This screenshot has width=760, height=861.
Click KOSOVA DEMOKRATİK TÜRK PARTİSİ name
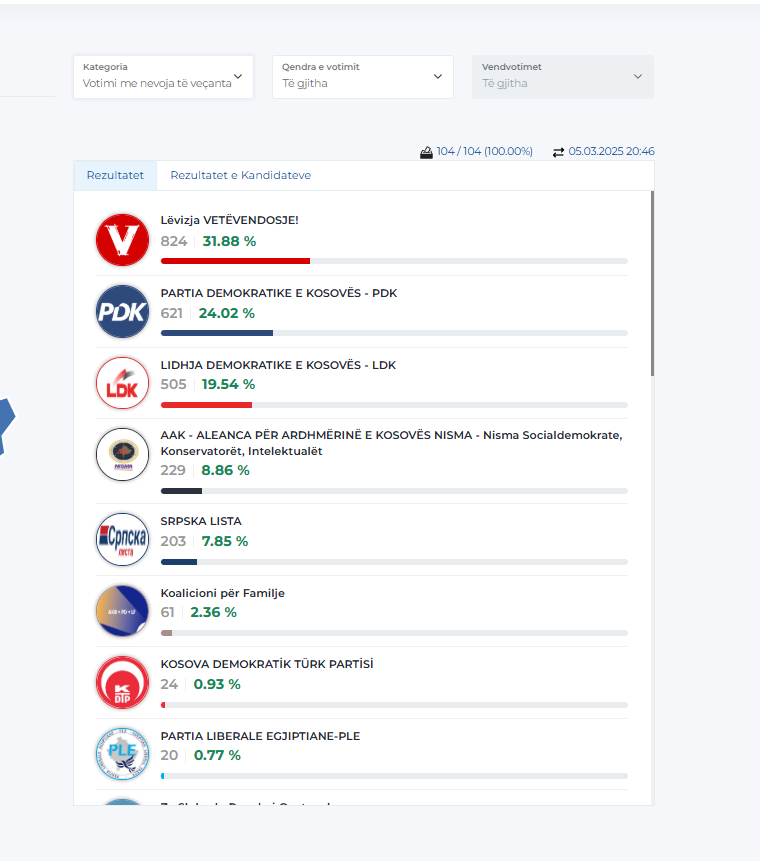[x=267, y=664]
